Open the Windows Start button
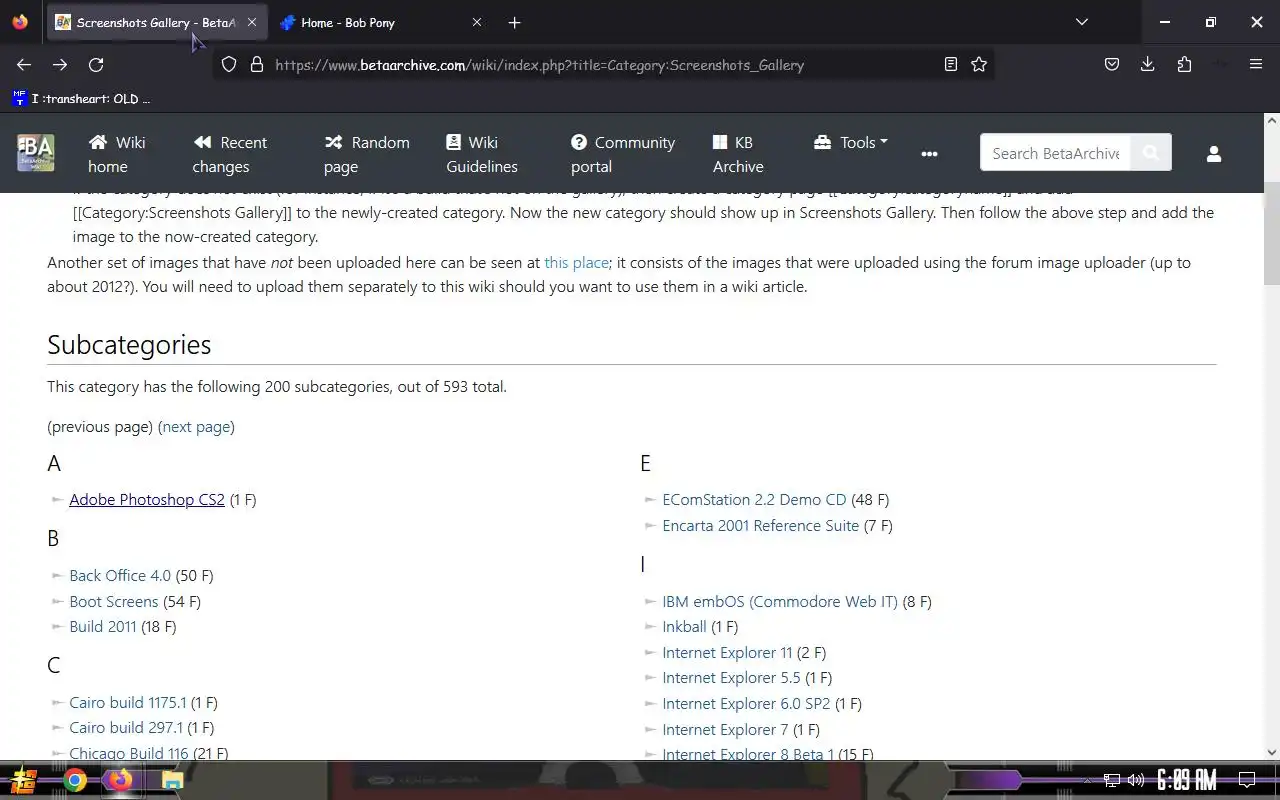This screenshot has height=800, width=1280. point(23,780)
